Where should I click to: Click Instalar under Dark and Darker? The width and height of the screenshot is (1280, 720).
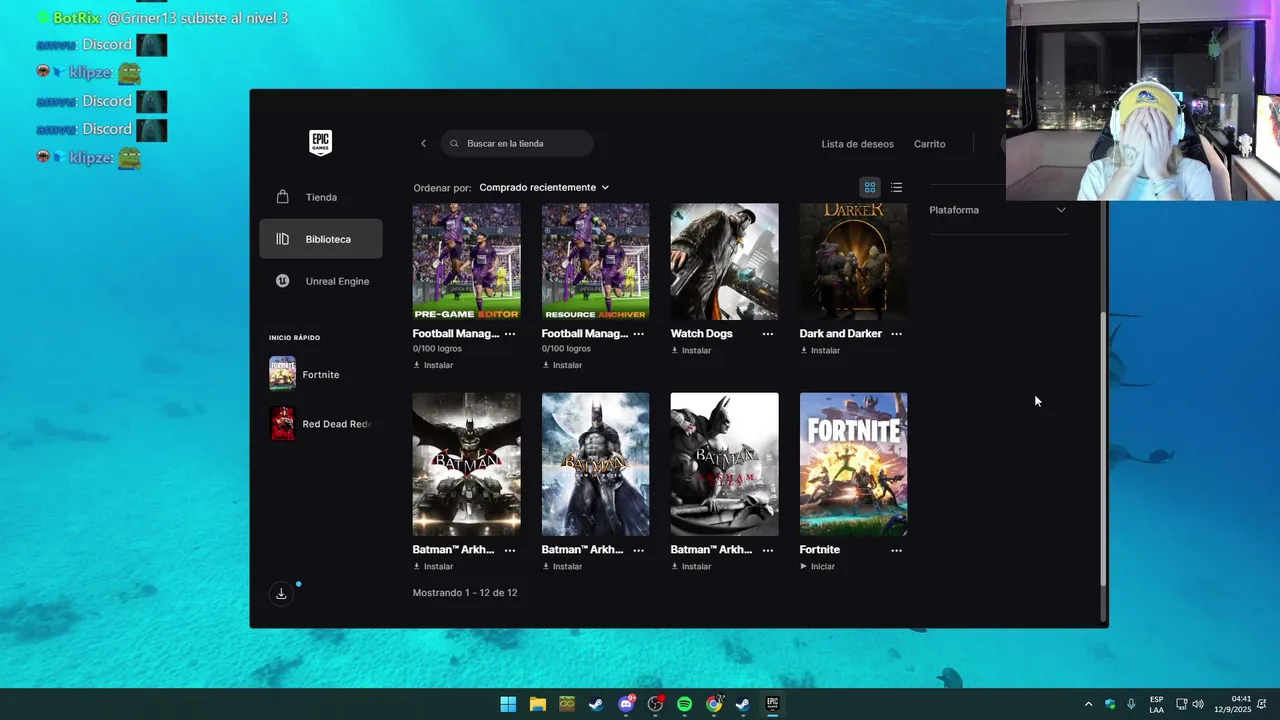coord(820,351)
